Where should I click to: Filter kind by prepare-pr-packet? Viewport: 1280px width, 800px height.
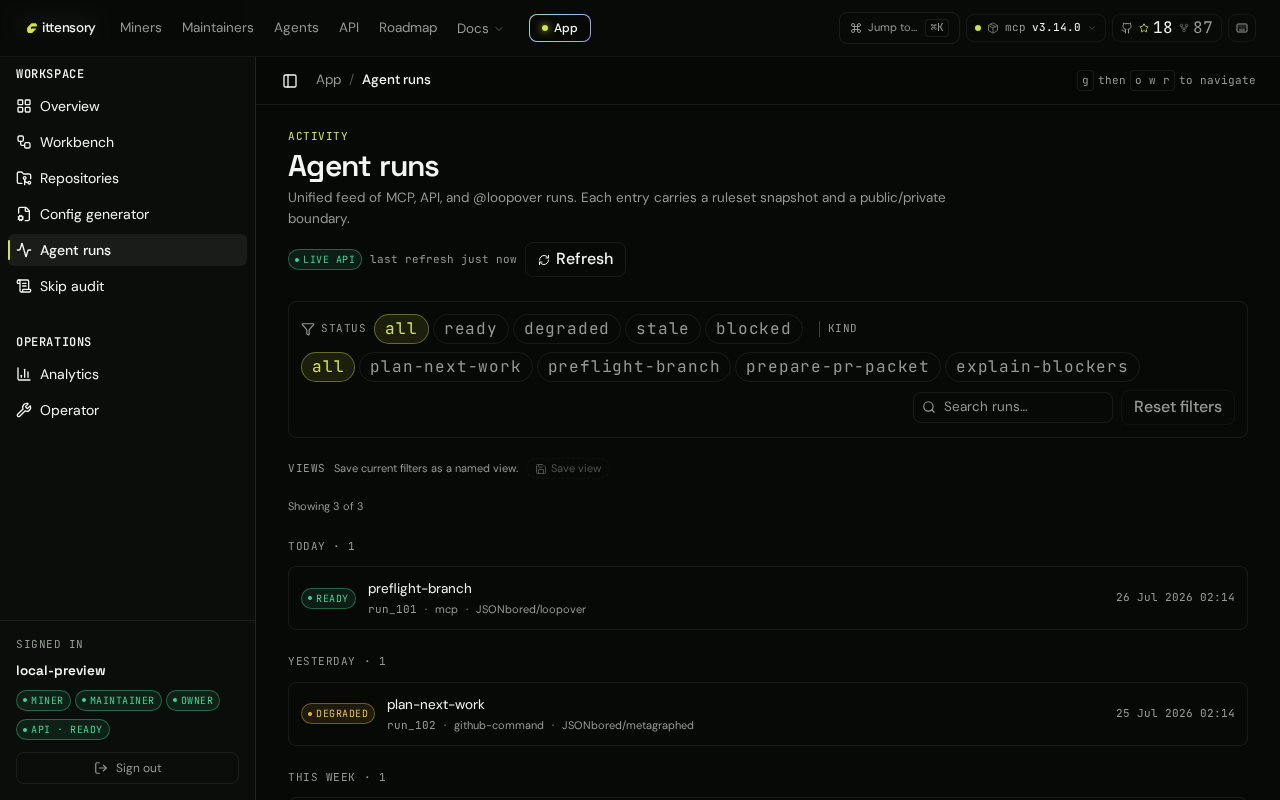838,367
